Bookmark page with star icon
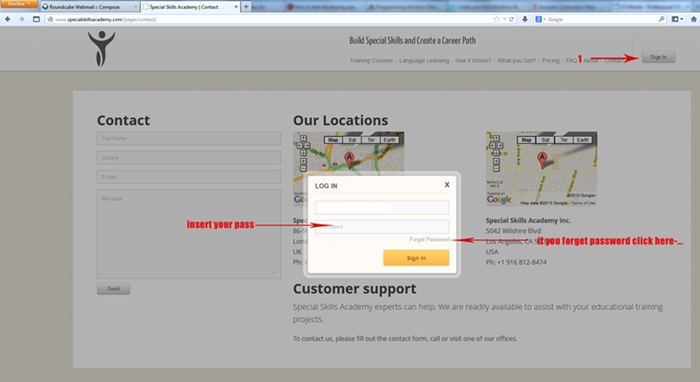 coord(497,19)
